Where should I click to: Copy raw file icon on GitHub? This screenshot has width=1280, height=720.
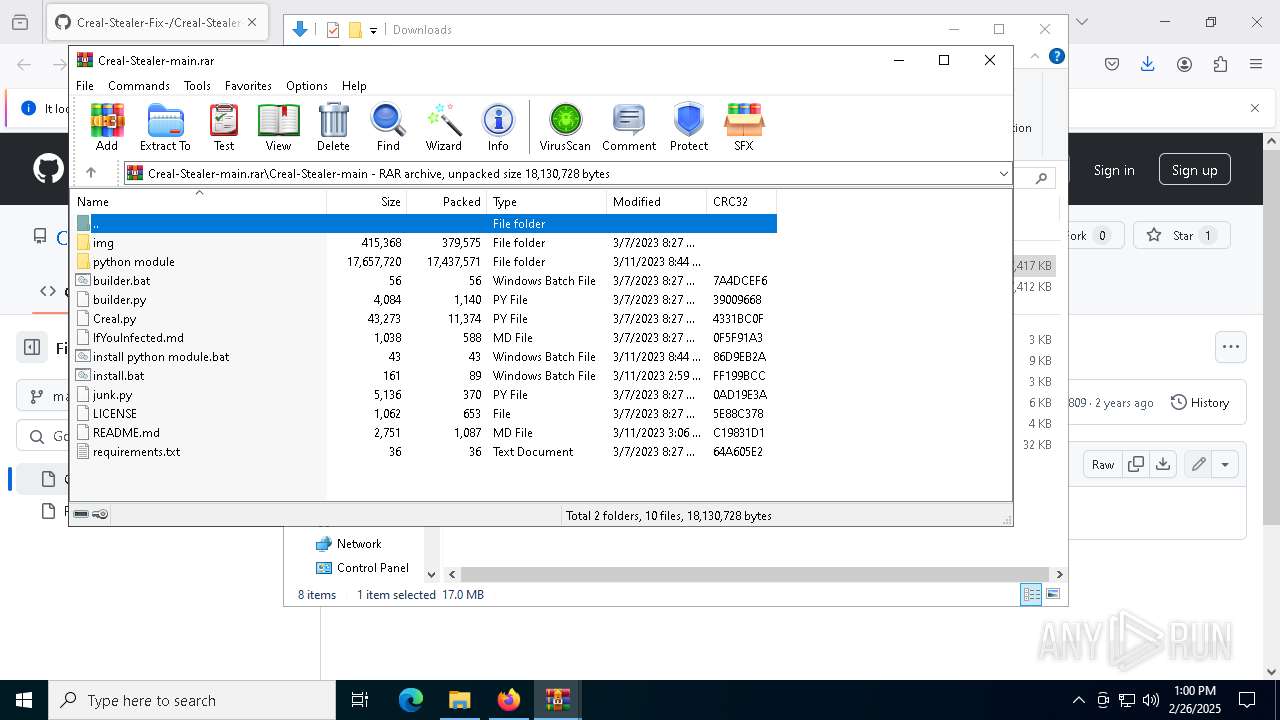tap(1135, 464)
